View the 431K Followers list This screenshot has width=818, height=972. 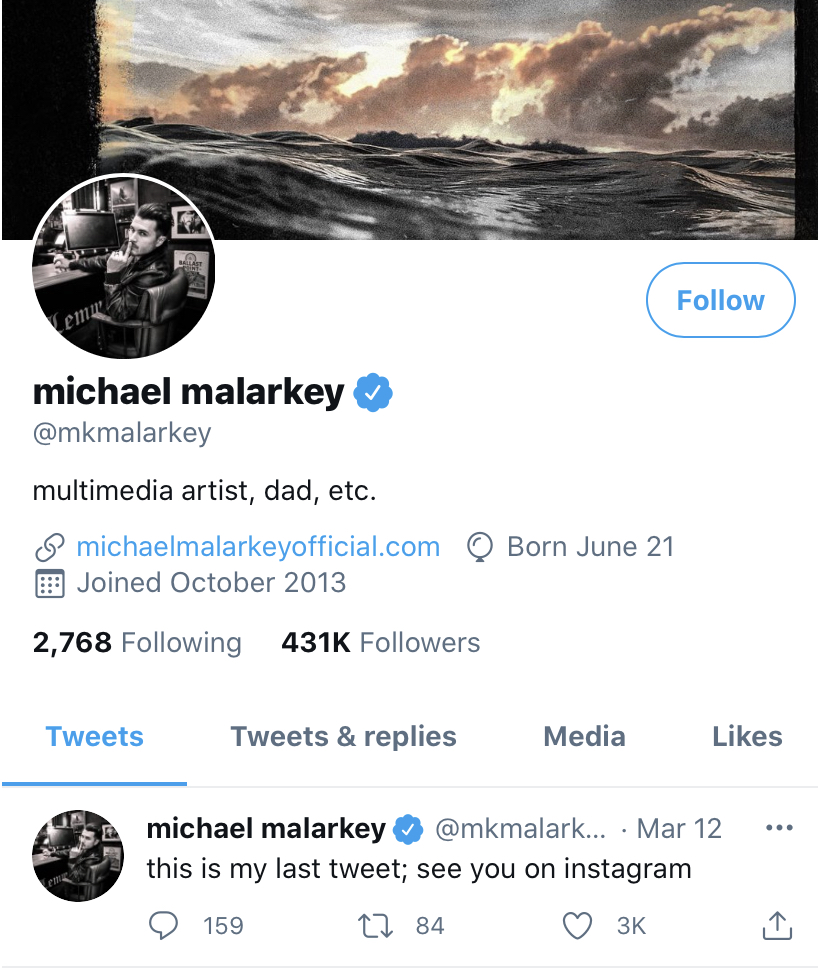click(380, 642)
